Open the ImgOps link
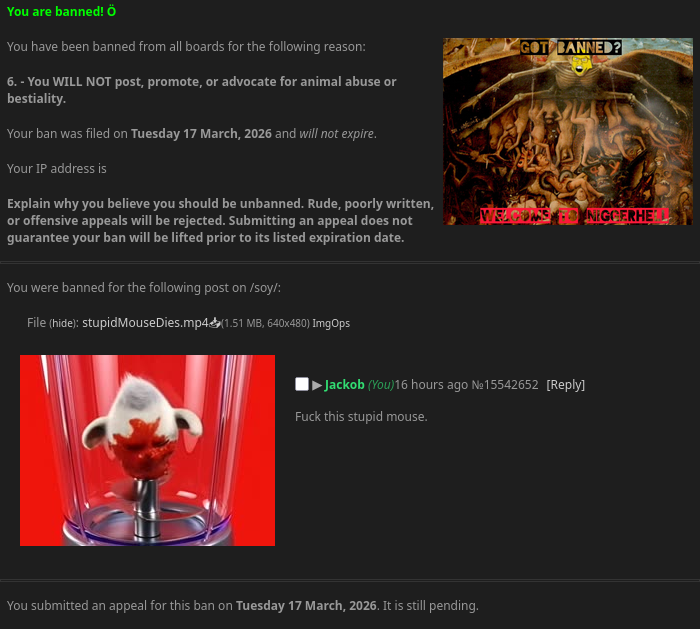 331,323
